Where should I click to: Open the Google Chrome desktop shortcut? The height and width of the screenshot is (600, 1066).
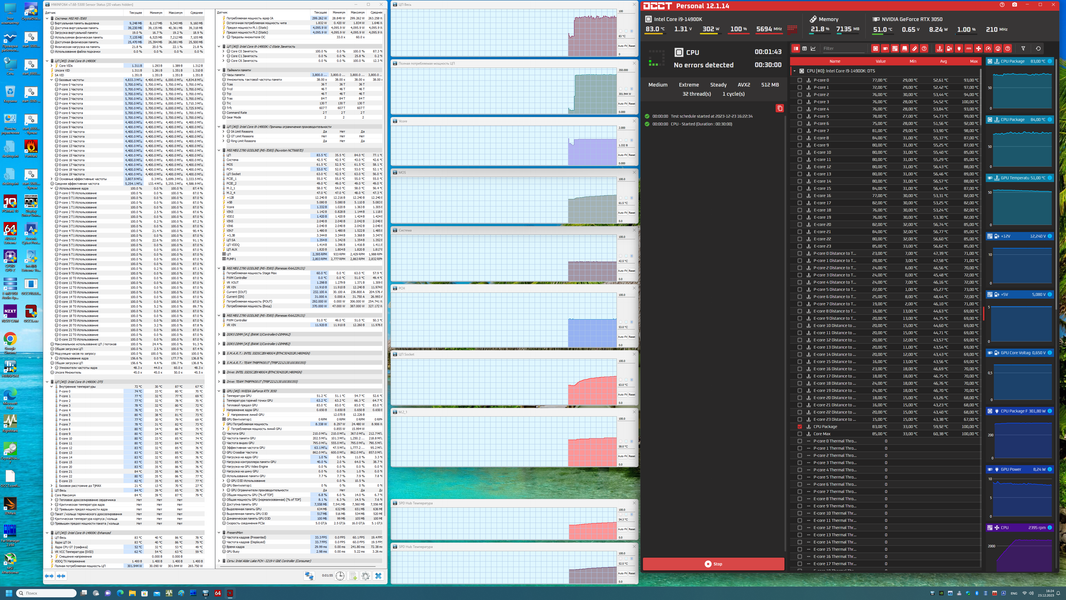[10, 341]
